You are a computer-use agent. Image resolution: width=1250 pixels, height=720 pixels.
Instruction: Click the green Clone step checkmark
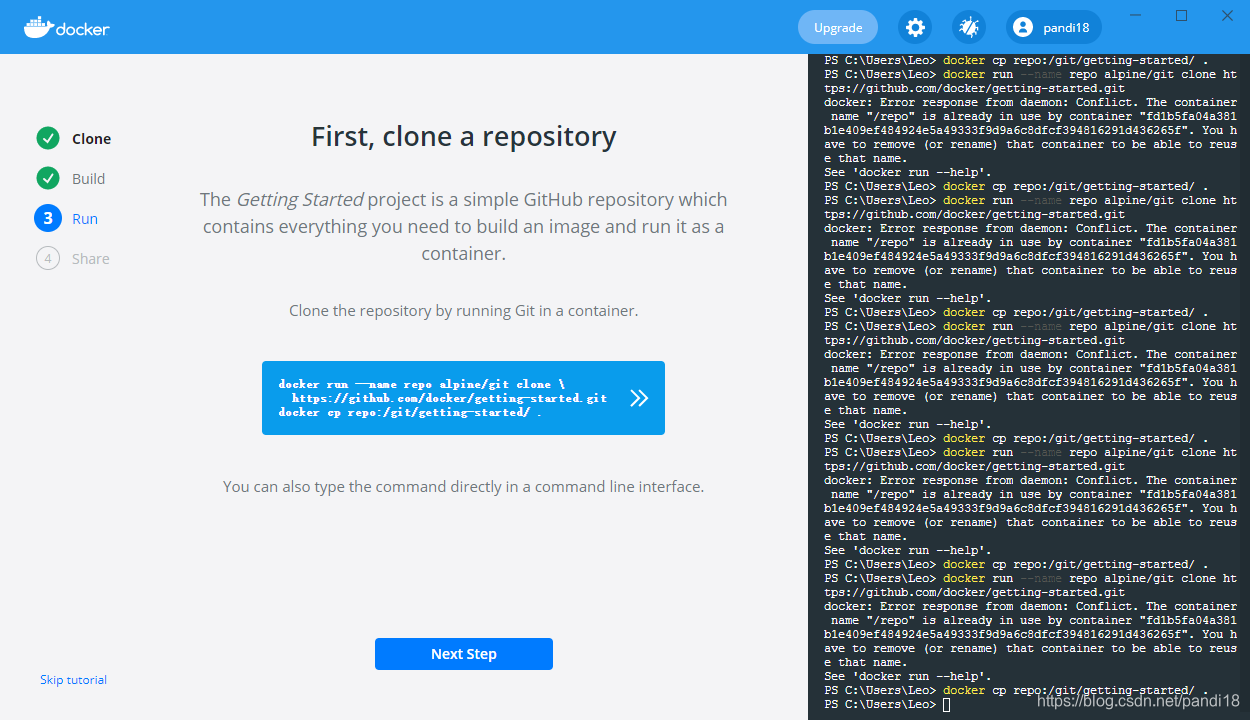[x=48, y=138]
